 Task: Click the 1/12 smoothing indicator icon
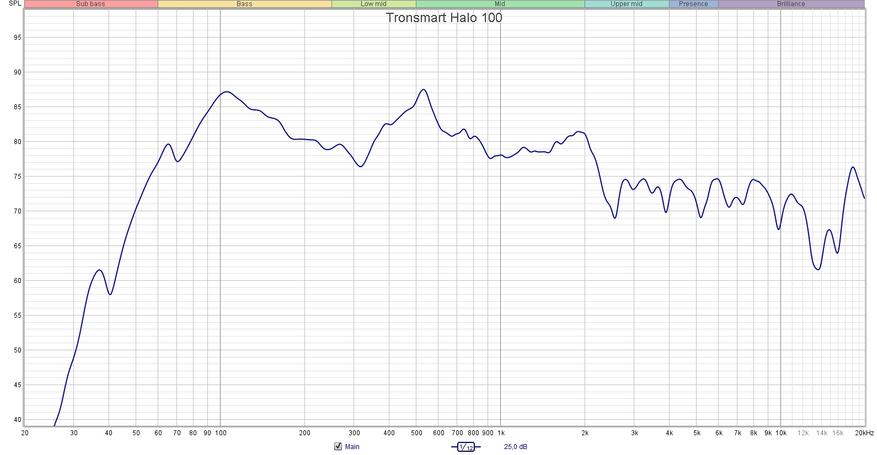click(x=465, y=447)
